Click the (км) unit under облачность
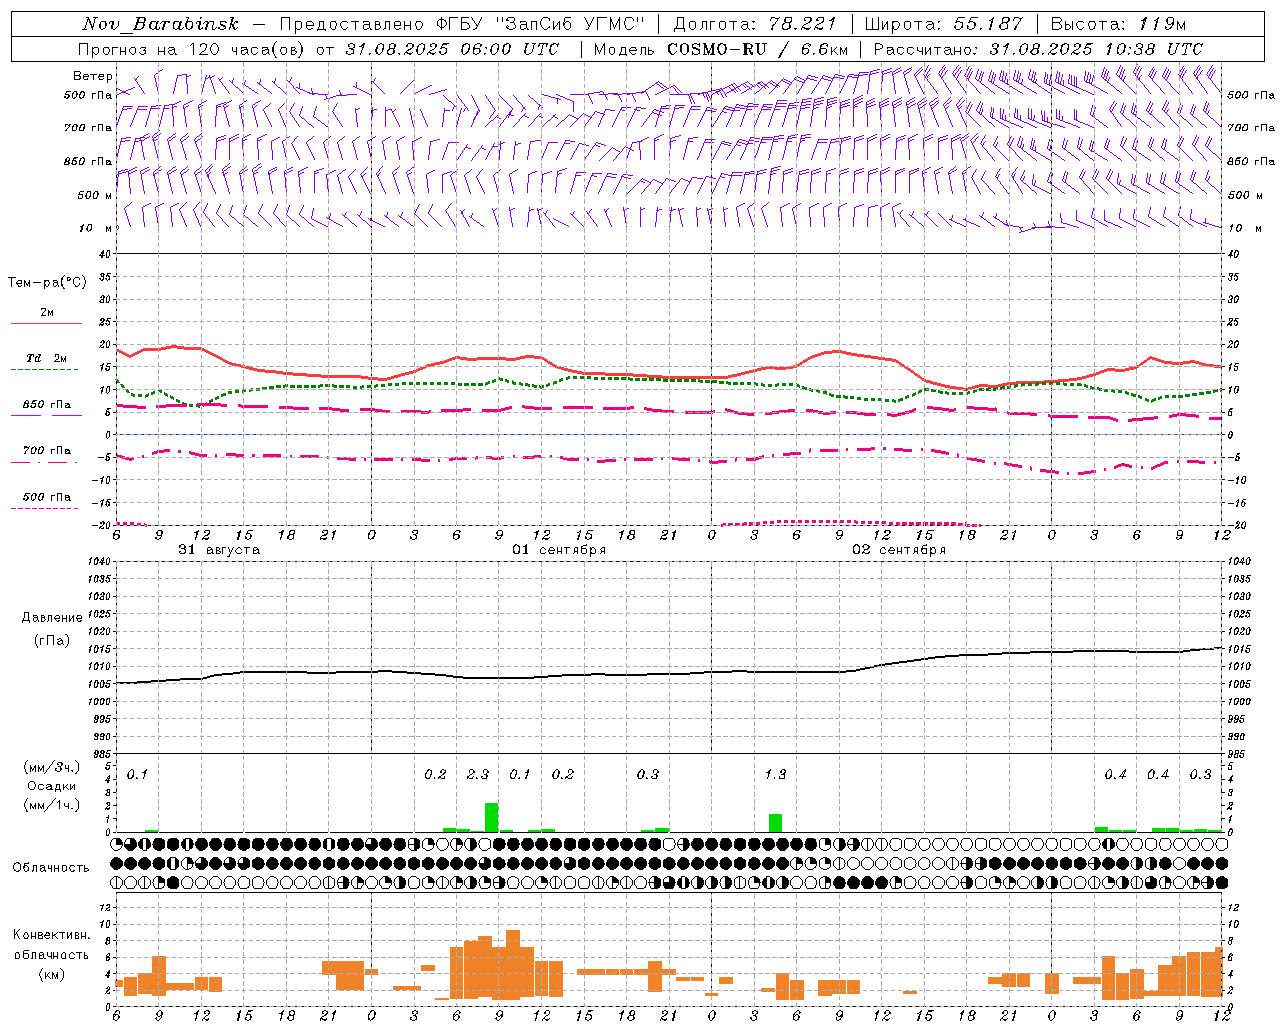The image size is (1280, 1024). 52,974
